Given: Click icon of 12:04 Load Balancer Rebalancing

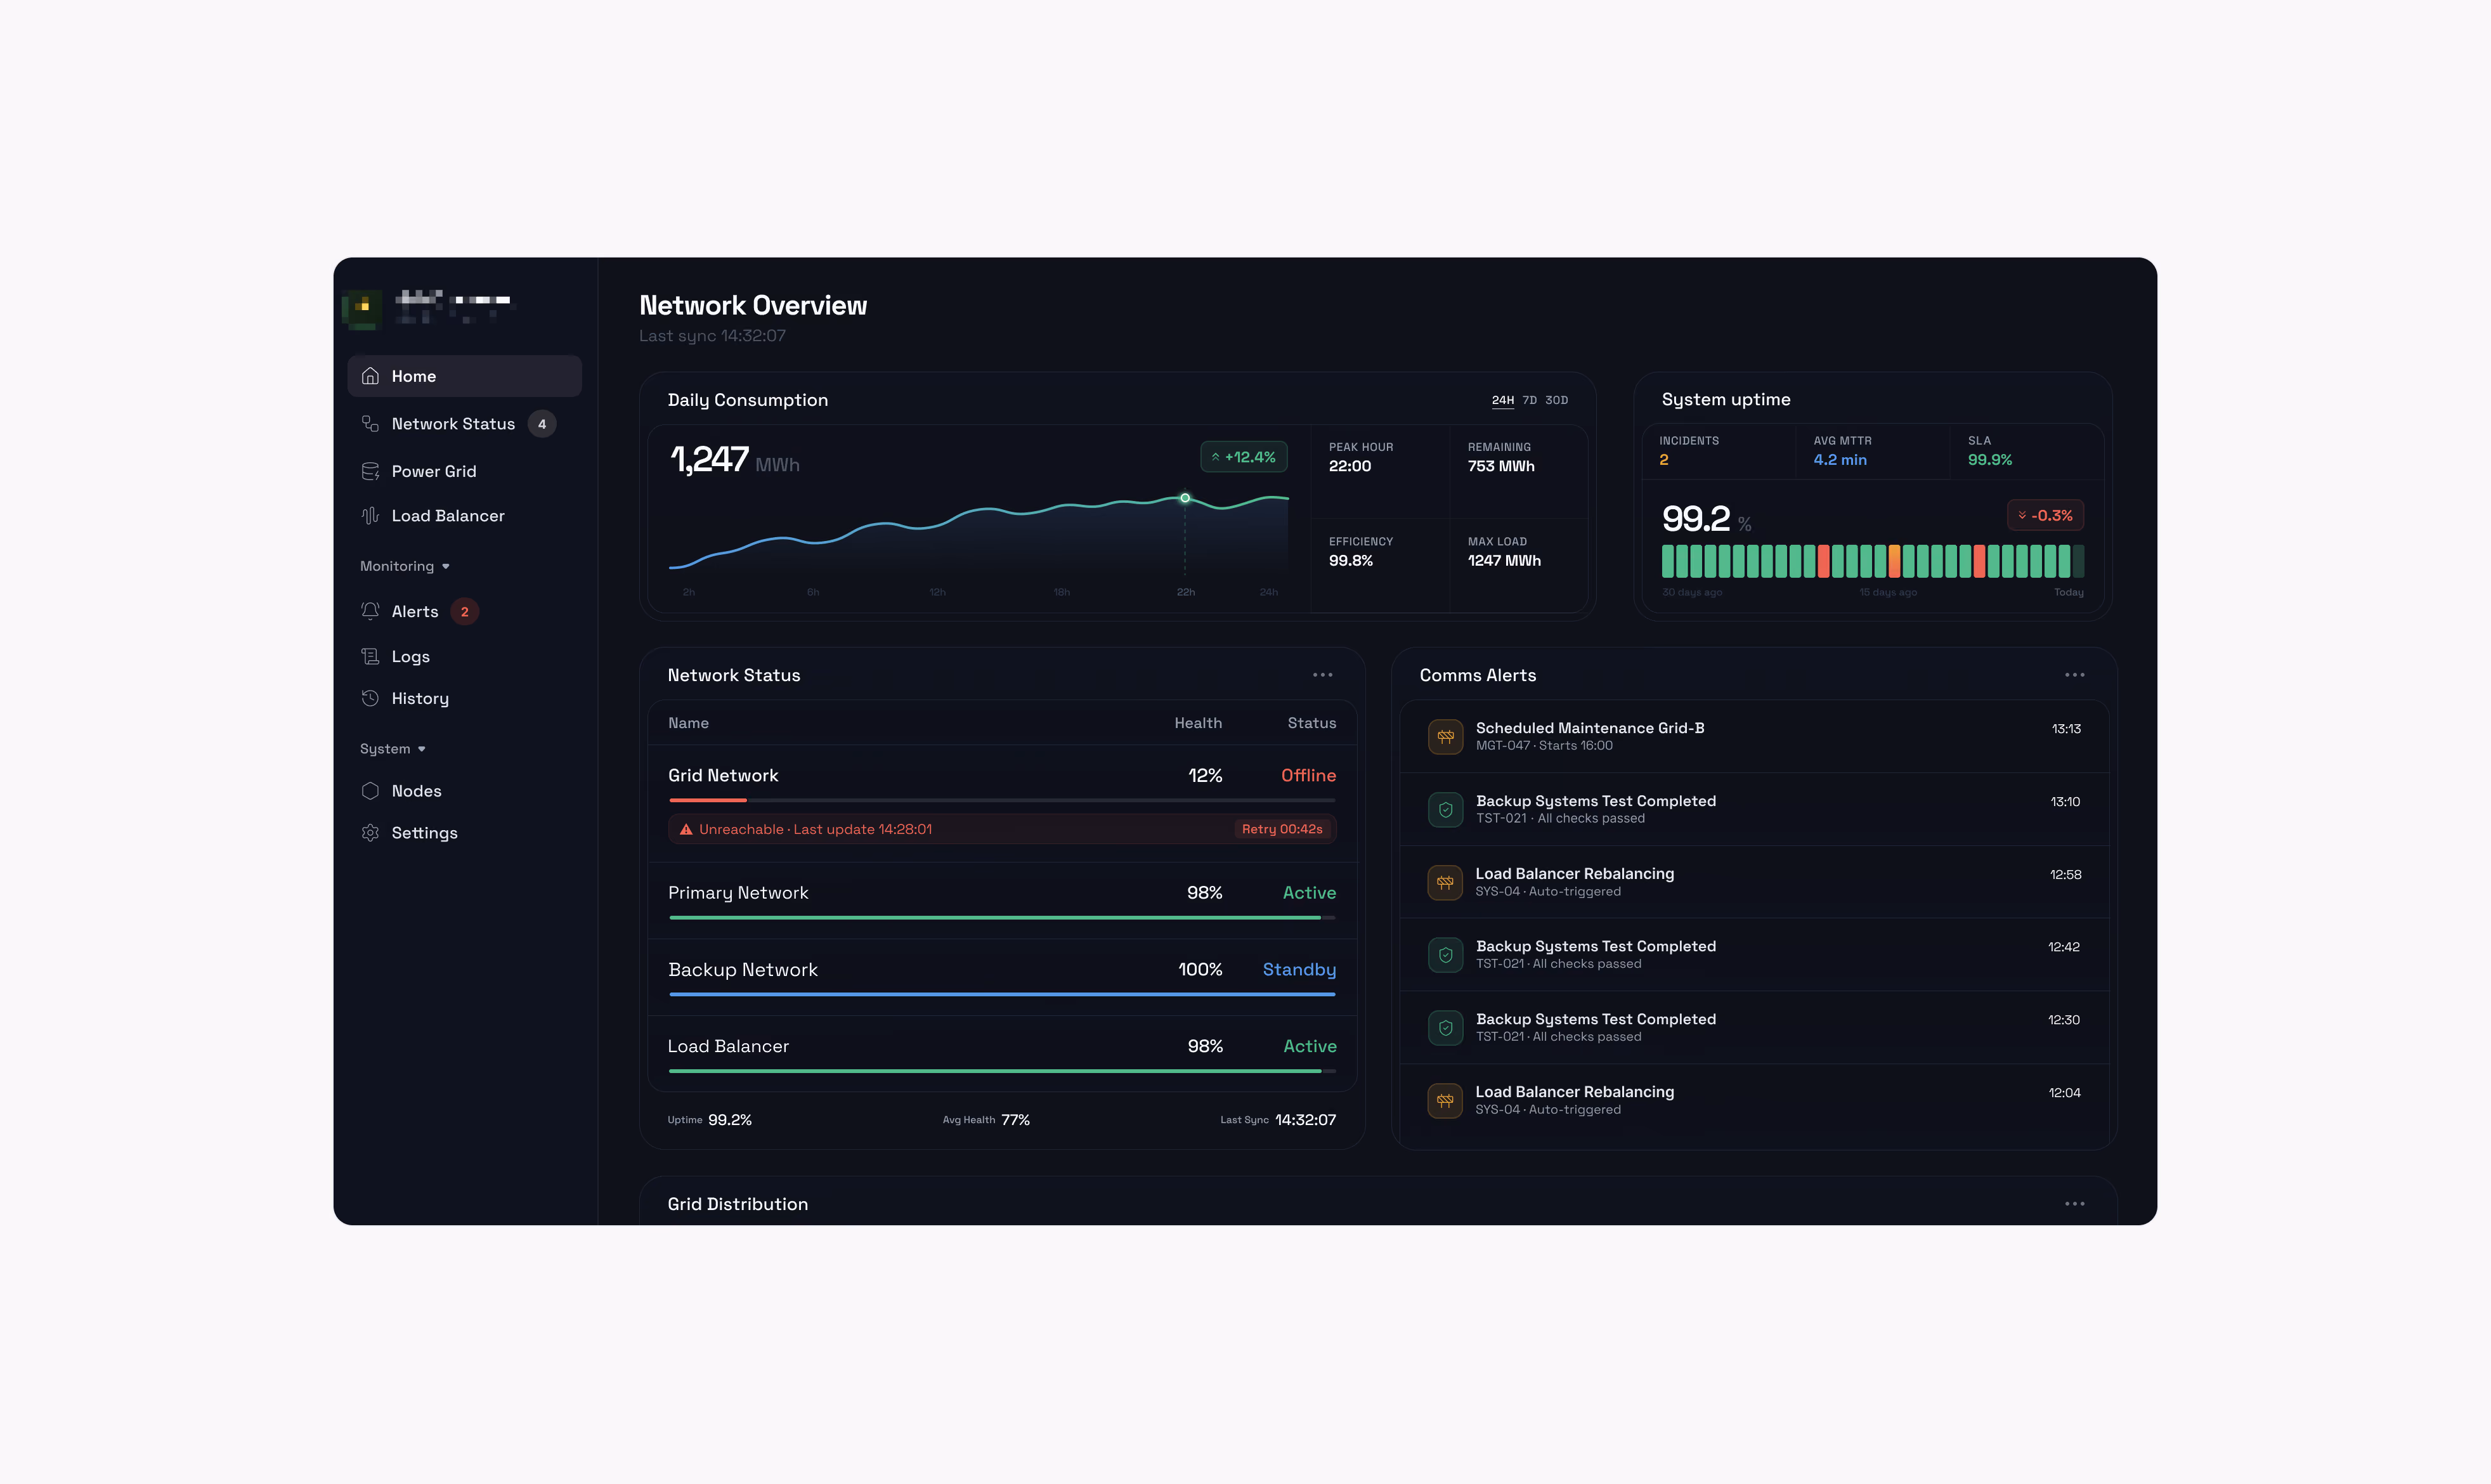Looking at the screenshot, I should (x=1445, y=1101).
